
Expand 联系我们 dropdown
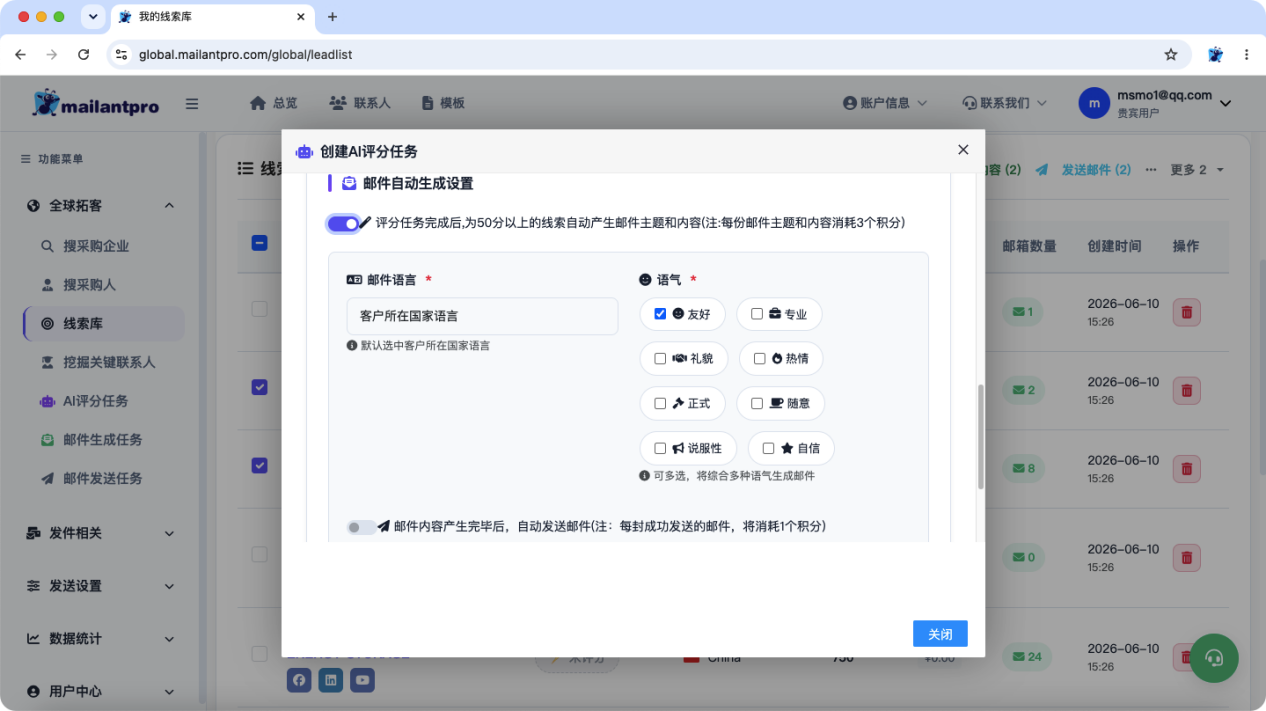coord(1004,103)
